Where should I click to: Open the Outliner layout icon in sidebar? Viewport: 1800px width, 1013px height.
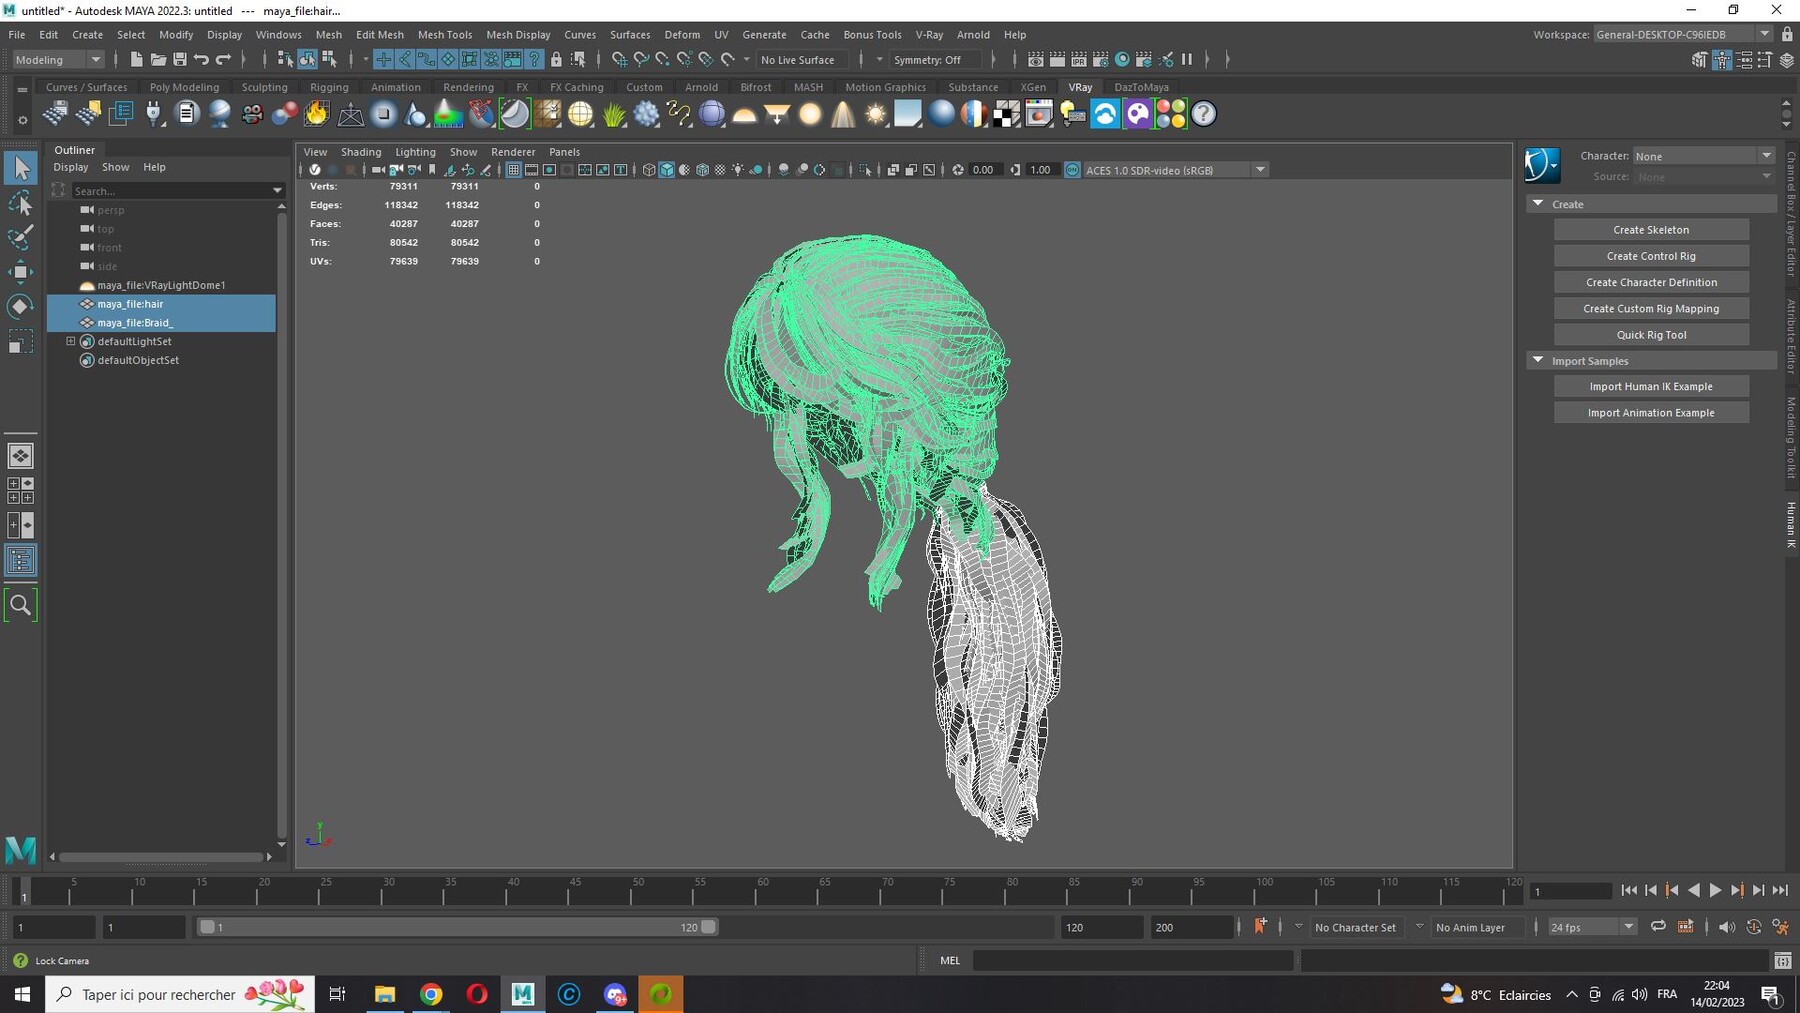pyautogui.click(x=21, y=560)
